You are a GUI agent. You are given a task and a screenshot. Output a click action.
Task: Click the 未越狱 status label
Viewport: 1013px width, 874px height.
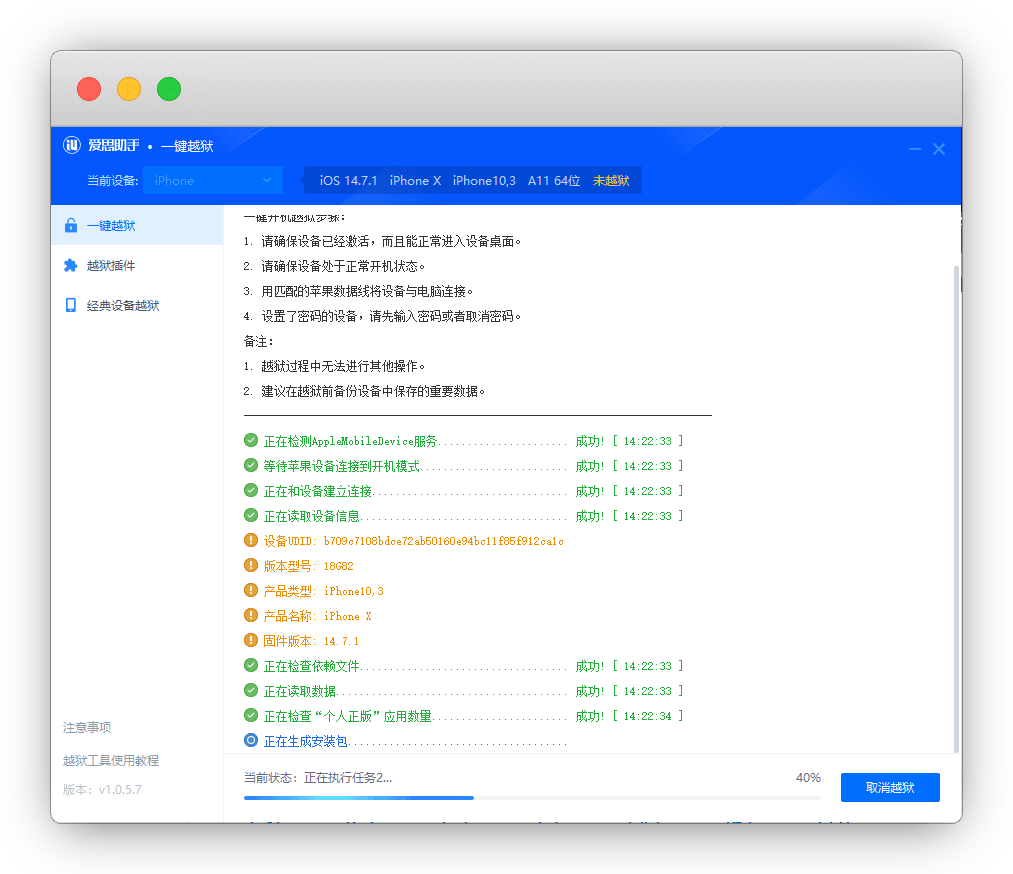coord(611,181)
